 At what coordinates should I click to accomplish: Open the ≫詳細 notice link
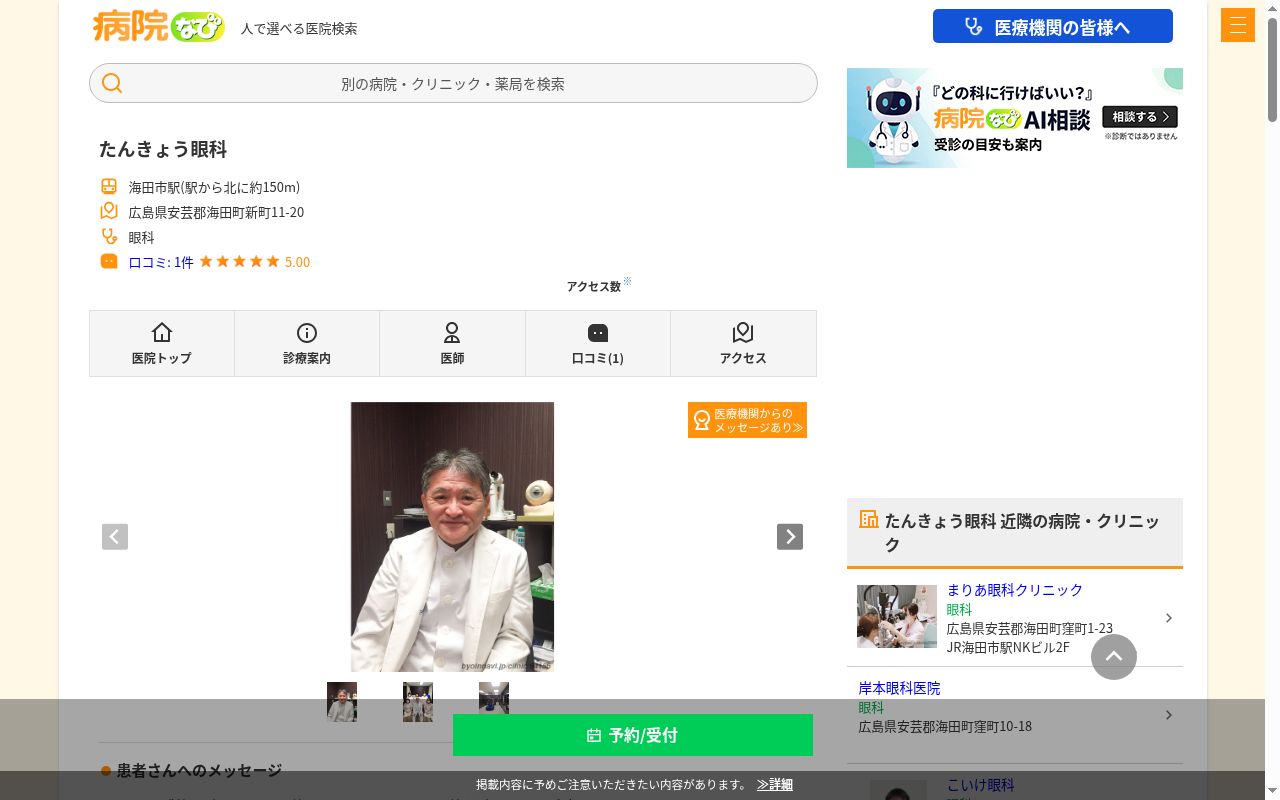tap(775, 785)
